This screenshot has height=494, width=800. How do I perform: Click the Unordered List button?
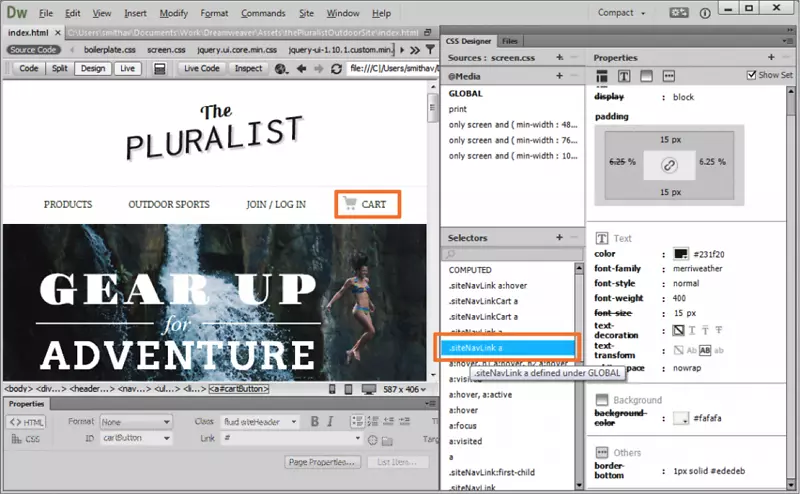coord(357,422)
